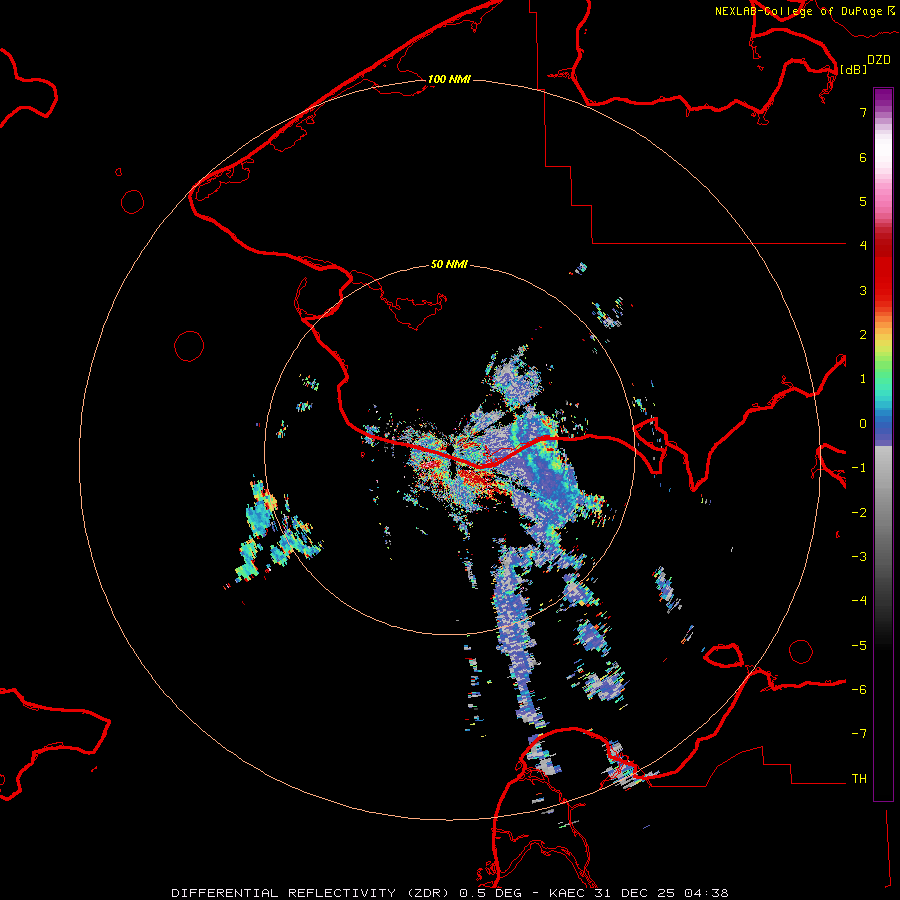Click the "-5" tick label on the color scale
This screenshot has height=900, width=900.
click(859, 646)
